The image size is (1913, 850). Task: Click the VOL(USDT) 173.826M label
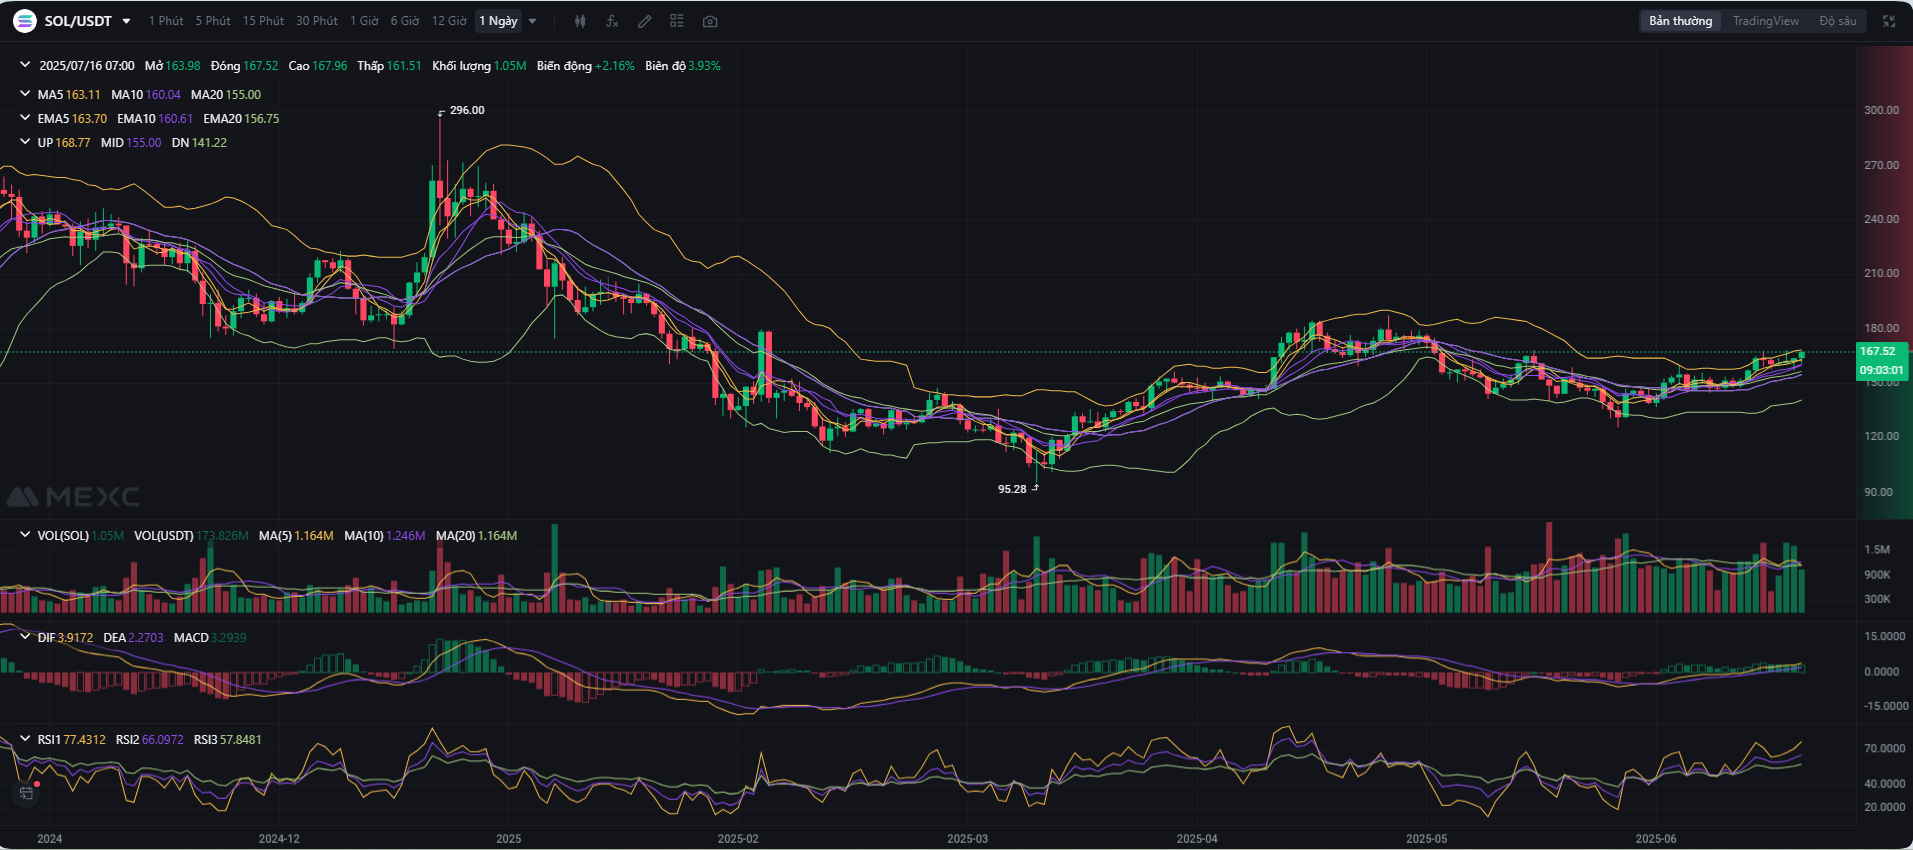(191, 536)
